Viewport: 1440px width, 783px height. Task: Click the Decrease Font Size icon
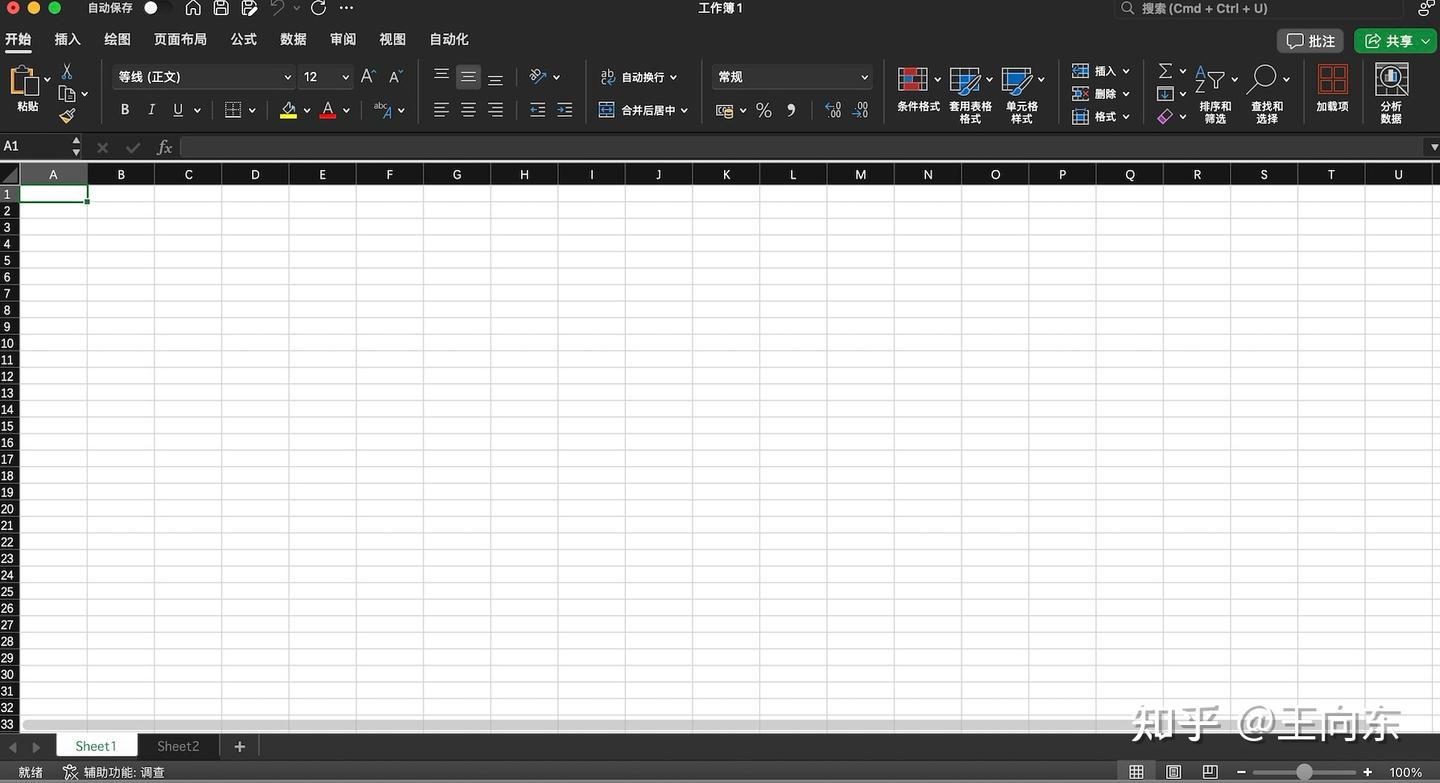tap(396, 77)
